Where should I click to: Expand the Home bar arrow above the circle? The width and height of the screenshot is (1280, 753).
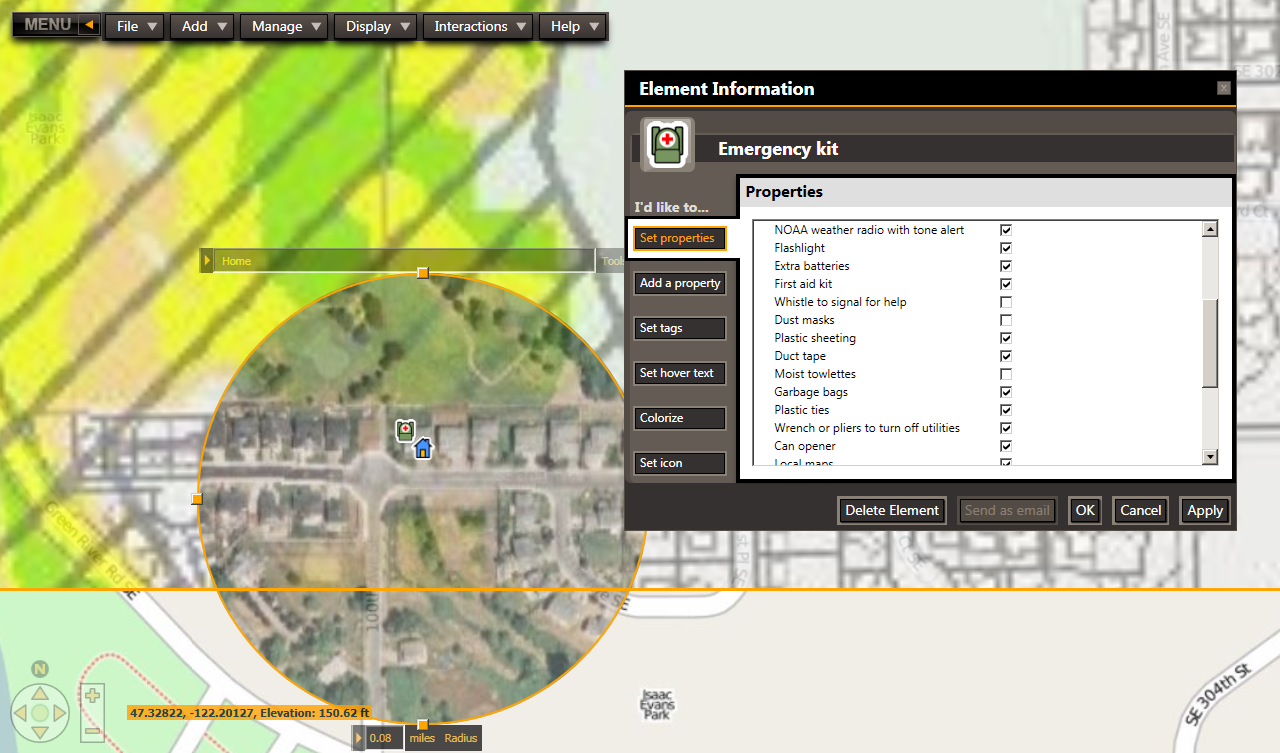(x=207, y=261)
